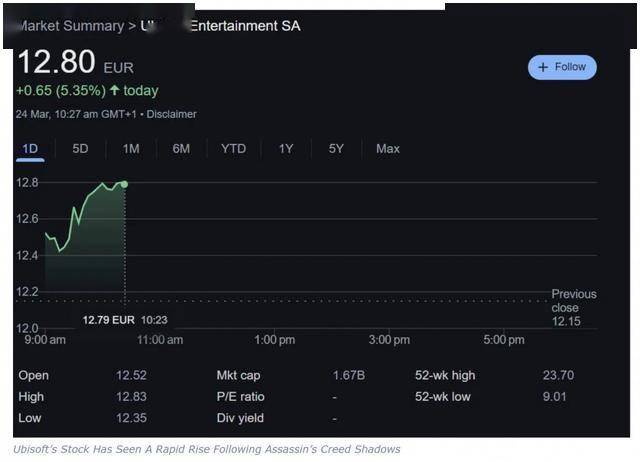The image size is (640, 462).
Task: Click the 12.4 y-axis label
Action: click(27, 255)
